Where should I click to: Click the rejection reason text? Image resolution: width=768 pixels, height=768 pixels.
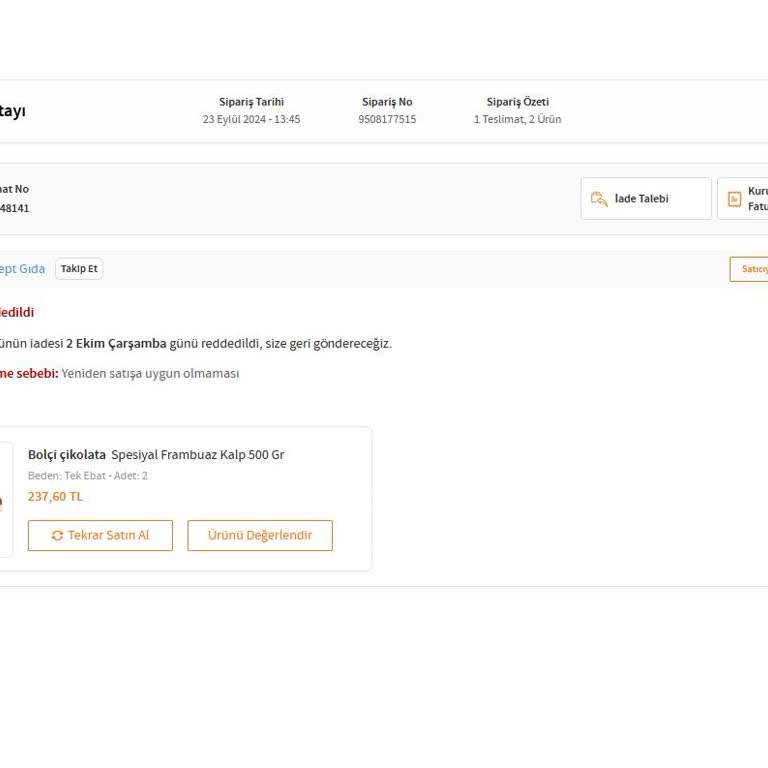(x=150, y=373)
